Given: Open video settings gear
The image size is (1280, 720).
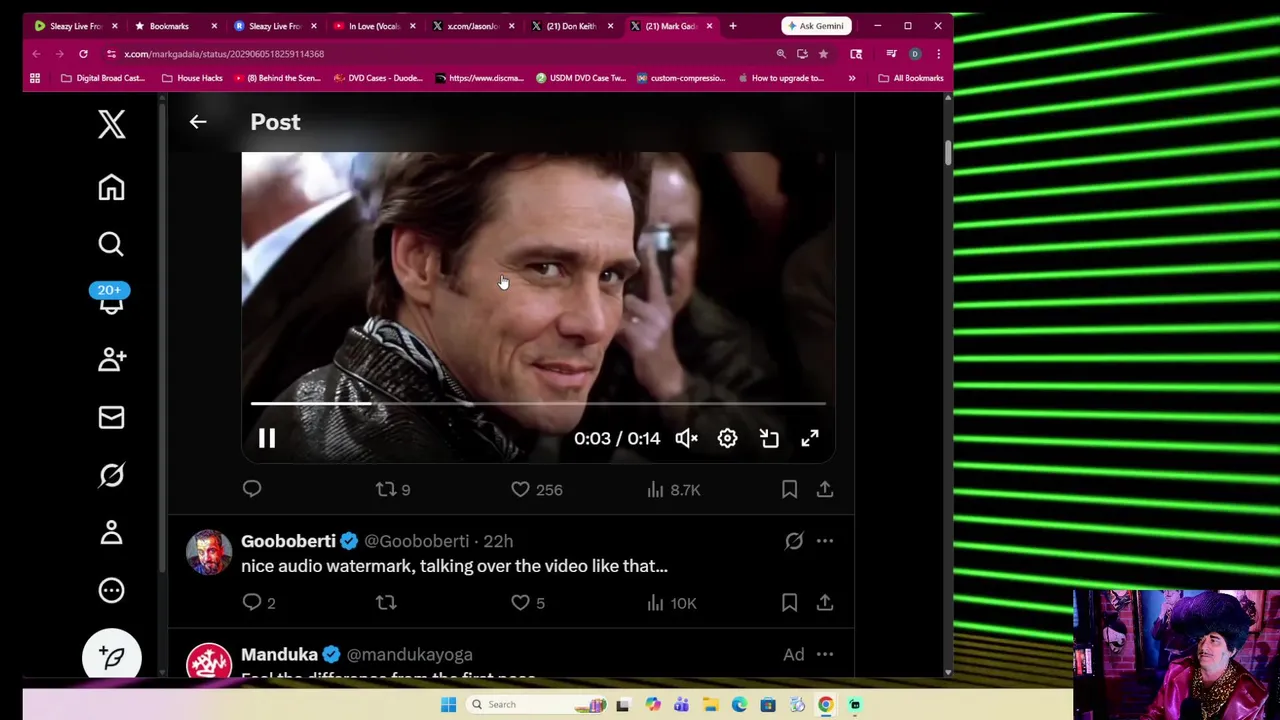Looking at the screenshot, I should pyautogui.click(x=727, y=438).
